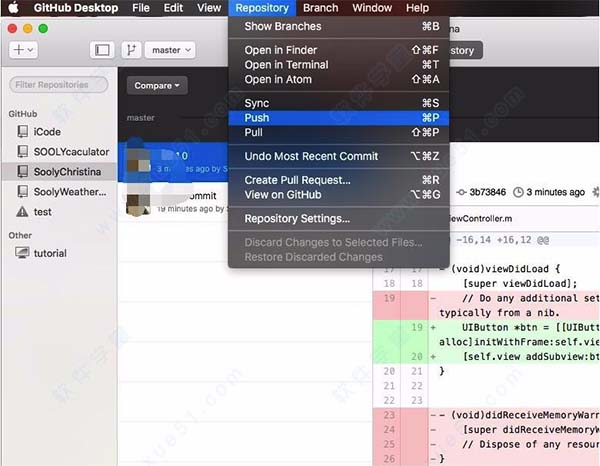Select the SoolyChristina repository

59,172
